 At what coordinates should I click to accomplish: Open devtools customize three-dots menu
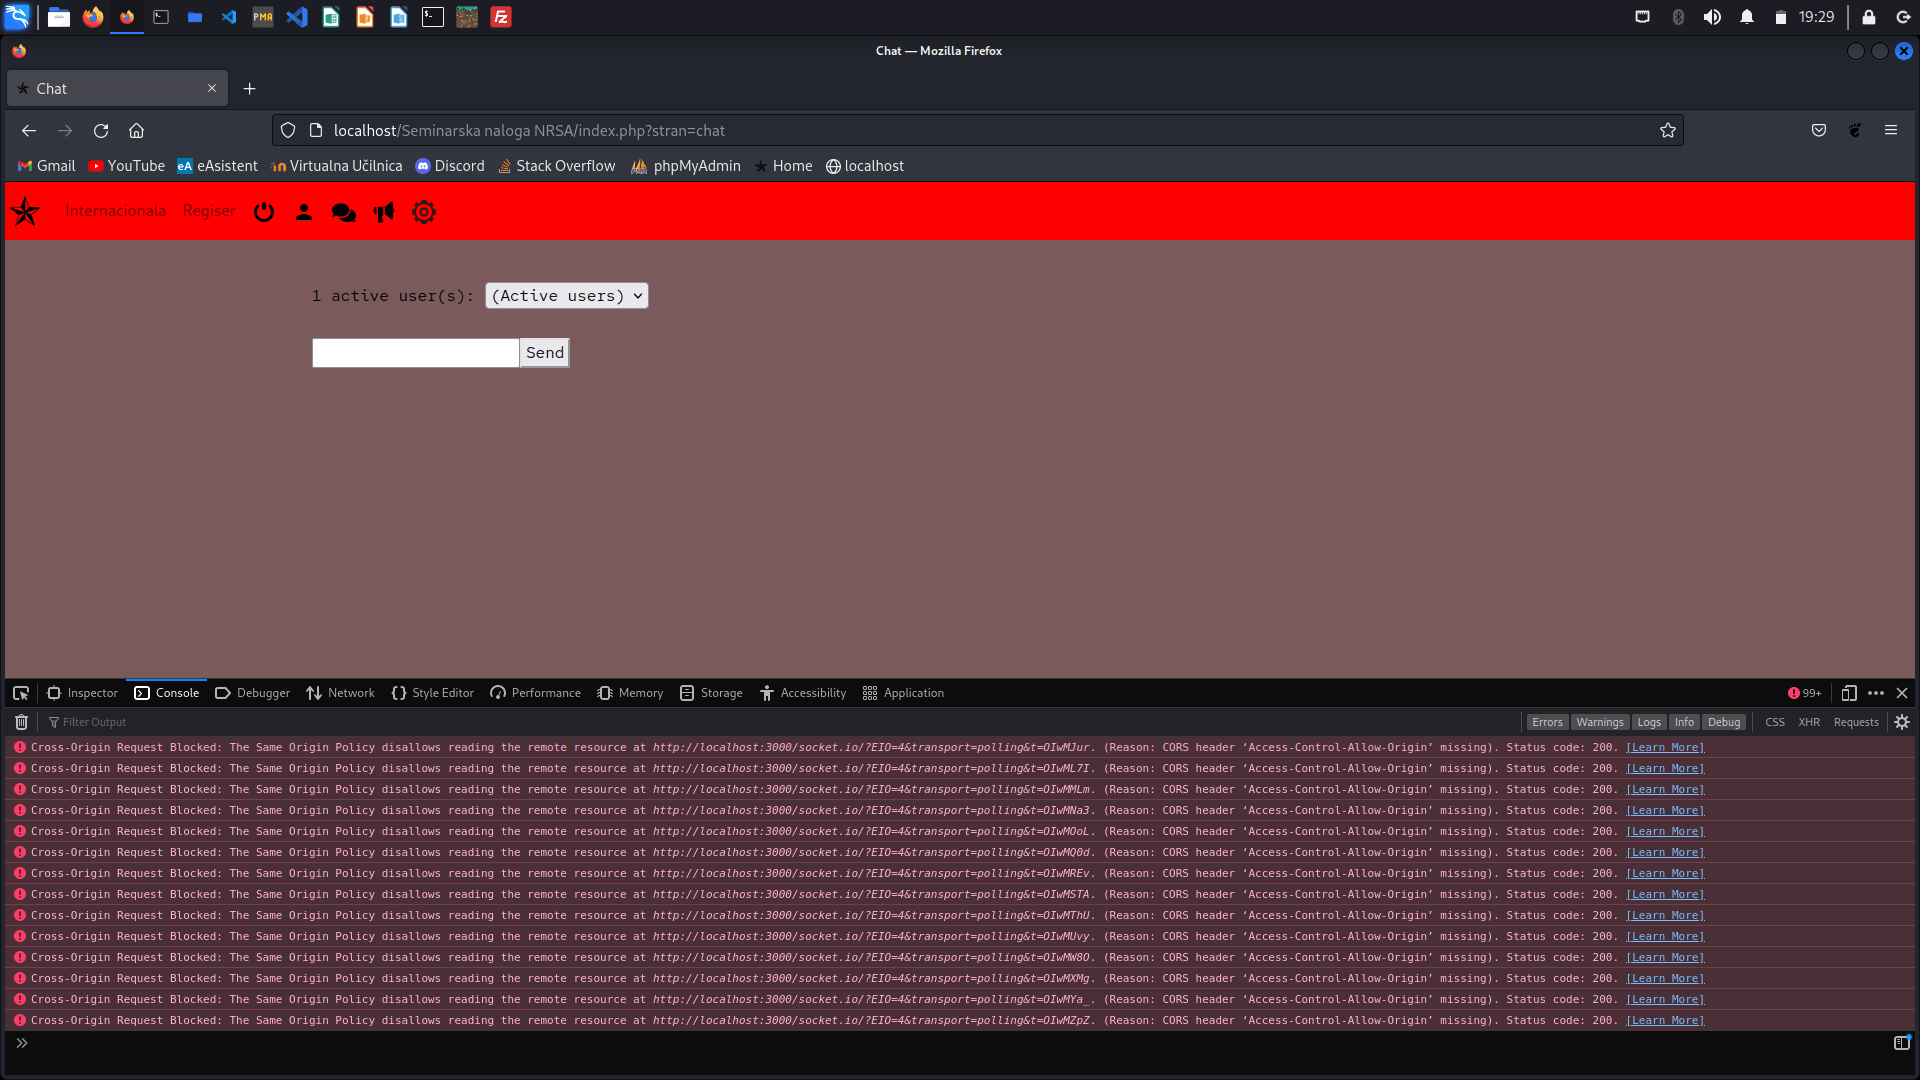[1876, 693]
